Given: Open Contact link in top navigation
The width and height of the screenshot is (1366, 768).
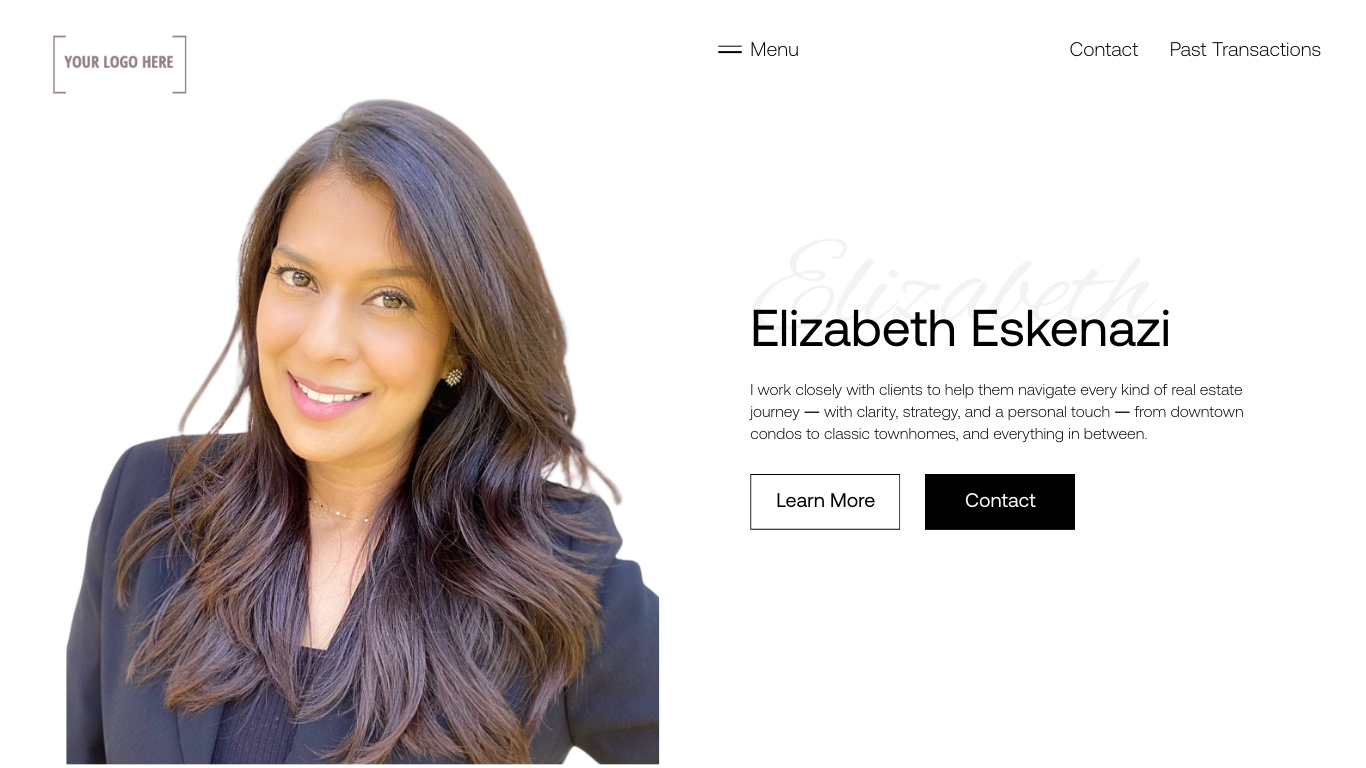Looking at the screenshot, I should tap(1103, 49).
